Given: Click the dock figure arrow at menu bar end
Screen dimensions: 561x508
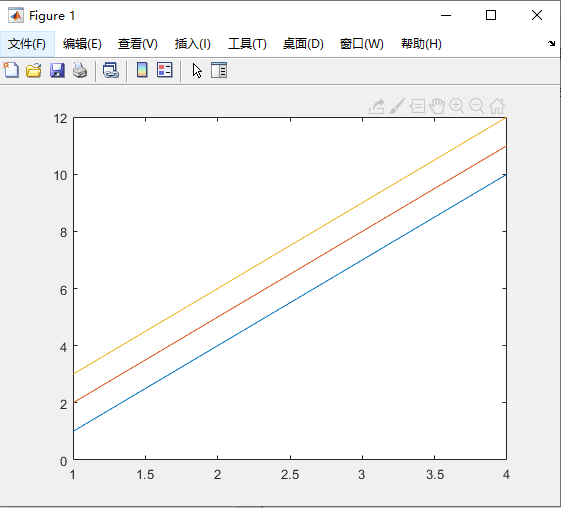Looking at the screenshot, I should [x=551, y=43].
